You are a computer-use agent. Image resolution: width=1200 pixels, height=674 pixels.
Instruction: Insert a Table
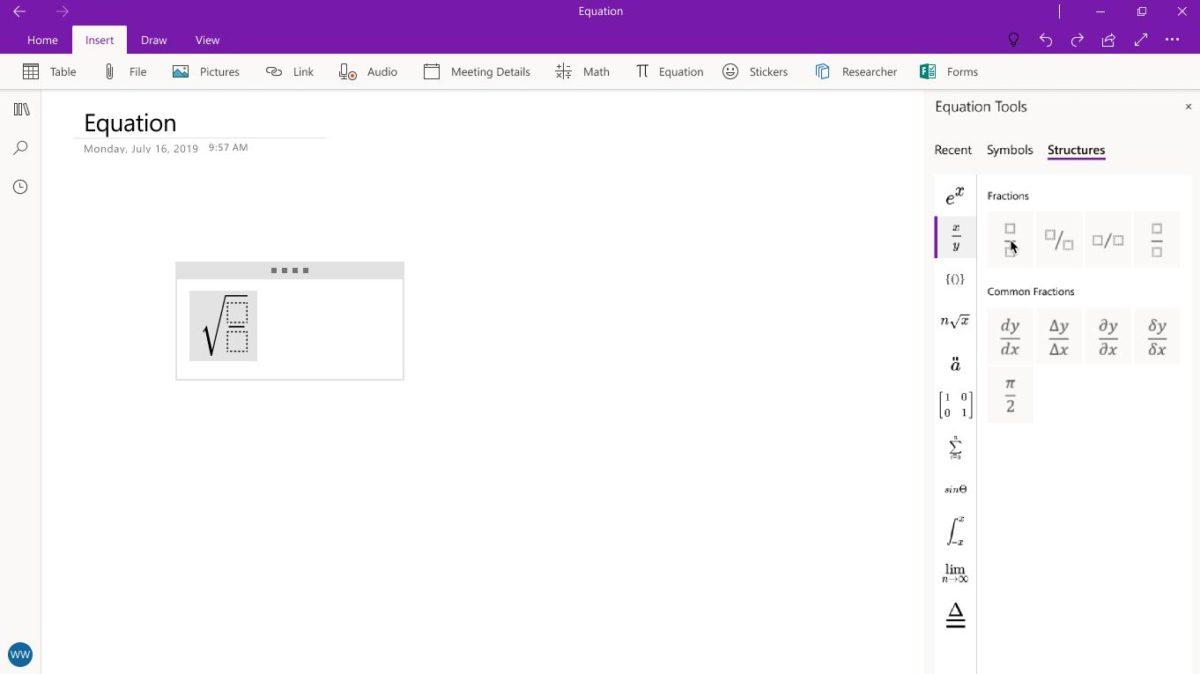50,71
